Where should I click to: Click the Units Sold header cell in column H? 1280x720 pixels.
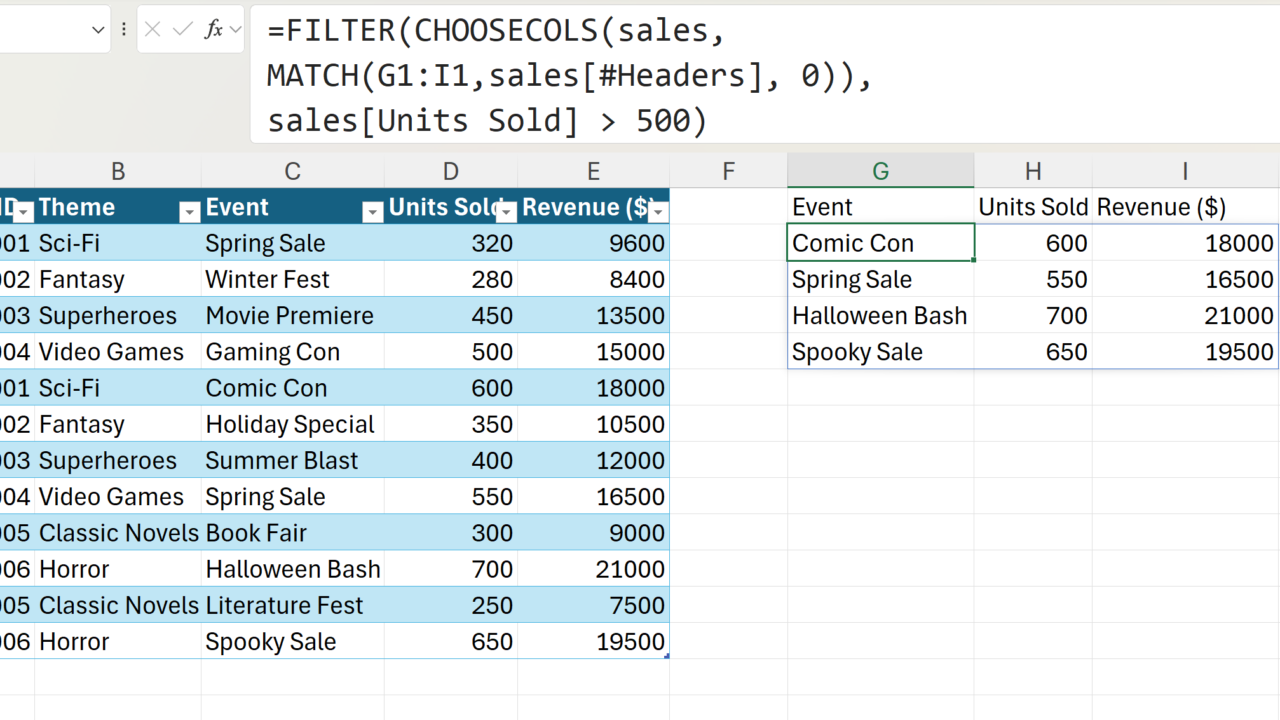[1033, 207]
